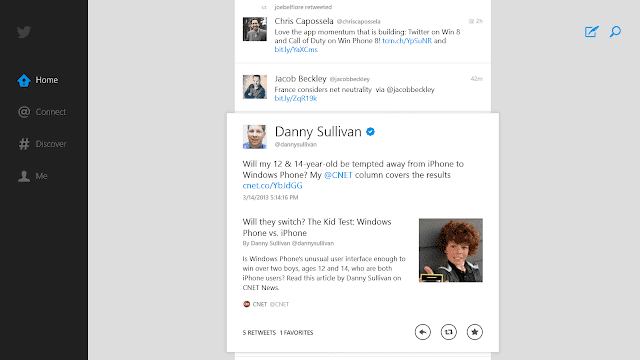Click the Home house icon
This screenshot has width=640, height=360.
(24, 80)
